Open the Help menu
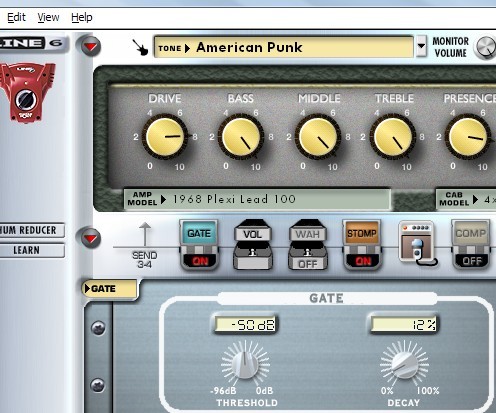 click(82, 17)
